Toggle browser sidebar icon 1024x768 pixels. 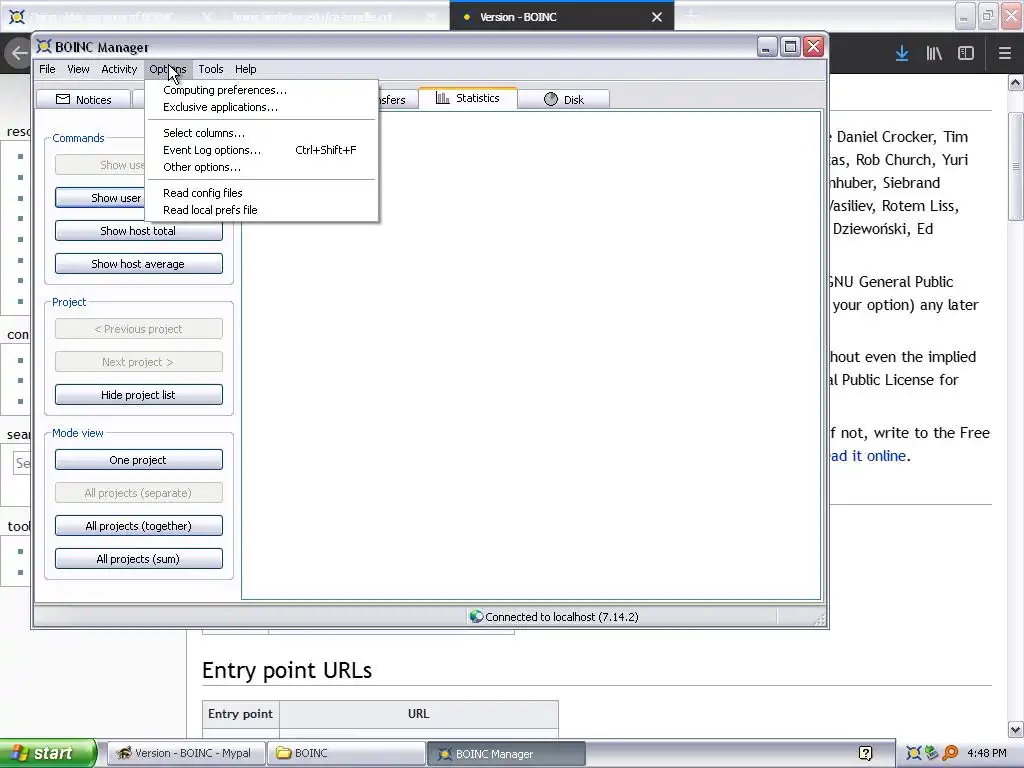point(966,54)
